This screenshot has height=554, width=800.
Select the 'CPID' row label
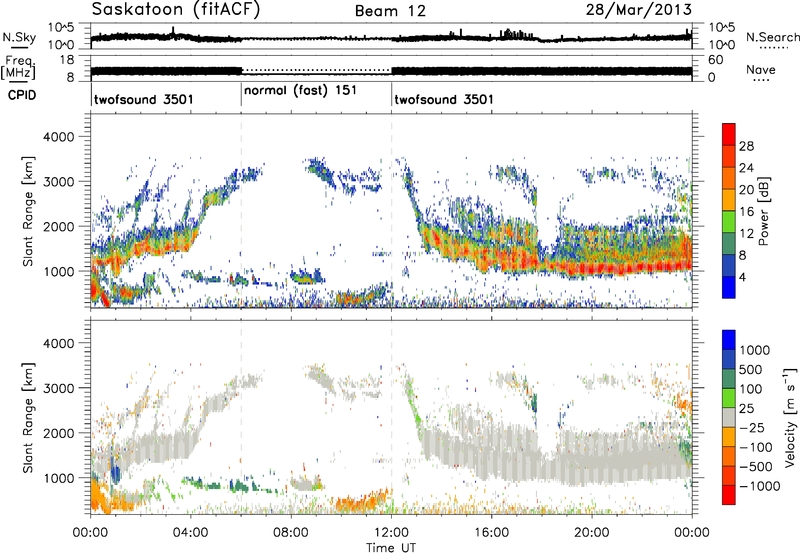click(x=22, y=95)
